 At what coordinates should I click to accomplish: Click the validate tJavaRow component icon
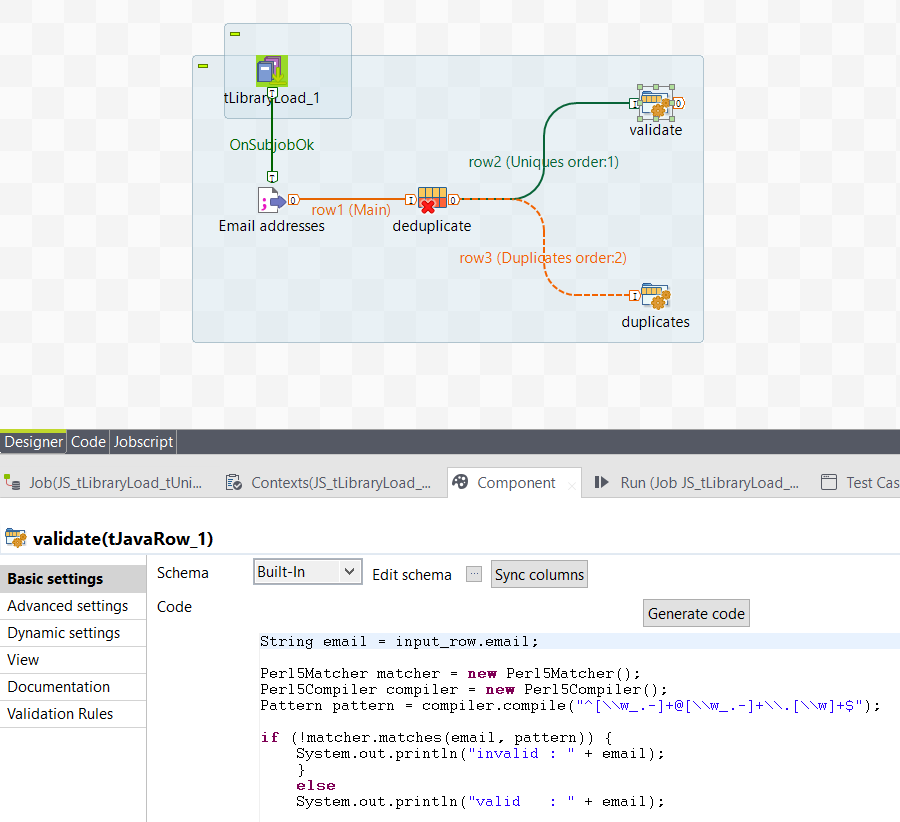655,103
